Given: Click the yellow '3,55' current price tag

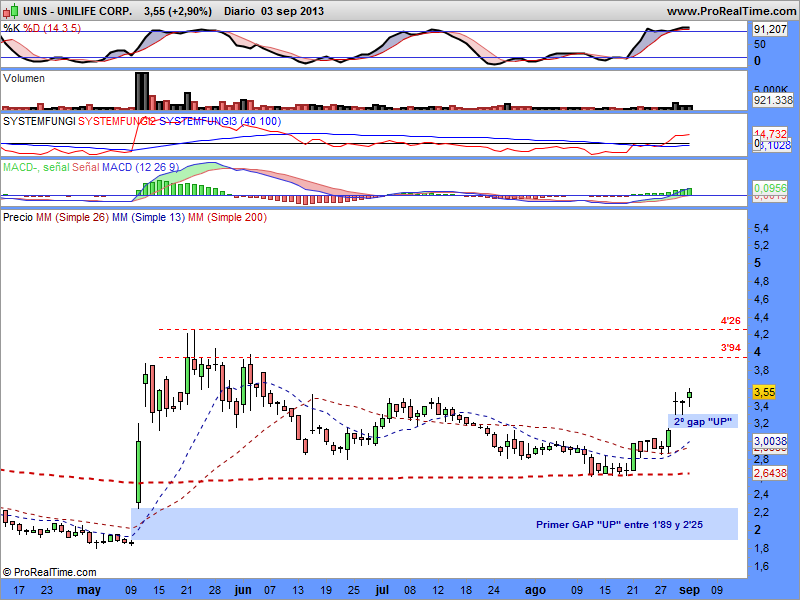Looking at the screenshot, I should tap(764, 392).
